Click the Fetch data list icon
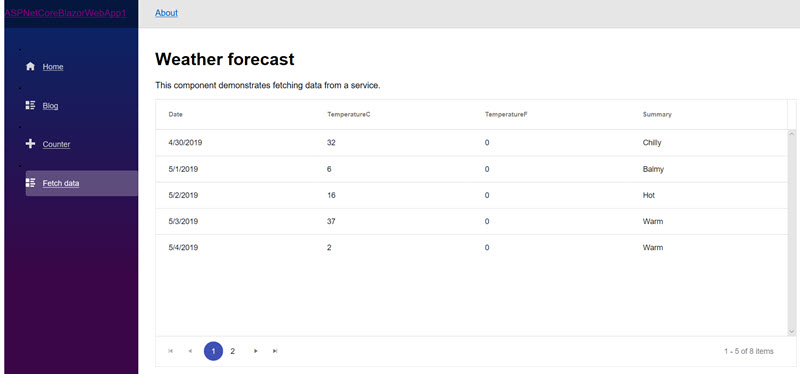 pos(30,183)
